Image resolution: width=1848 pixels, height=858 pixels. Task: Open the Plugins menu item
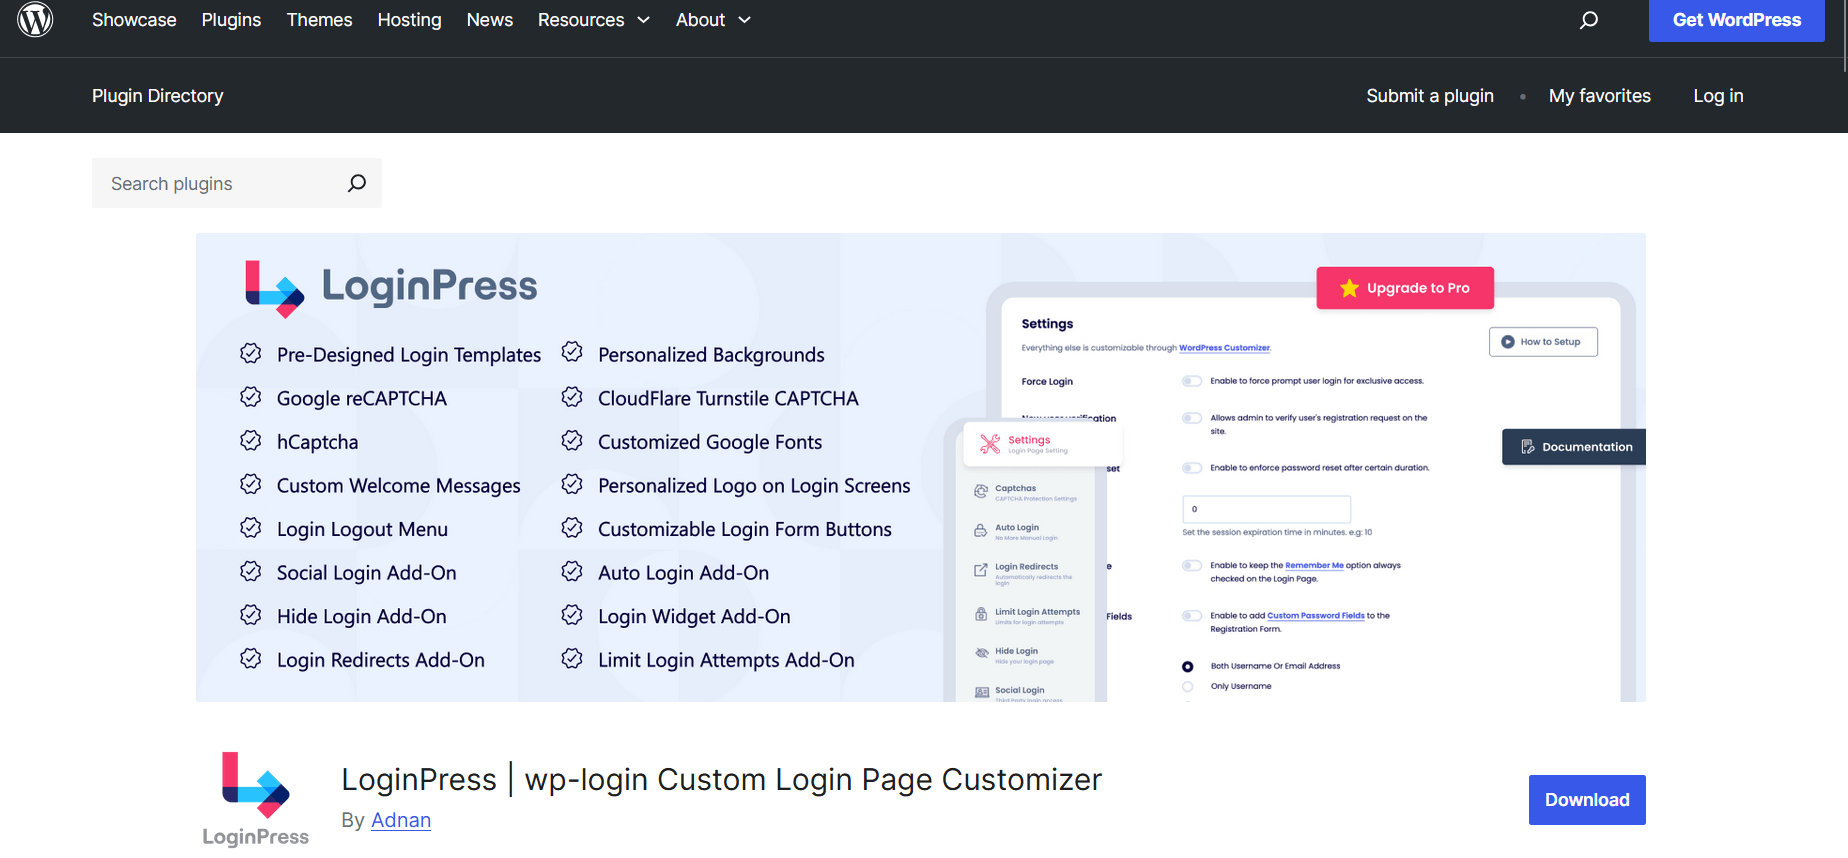231,20
